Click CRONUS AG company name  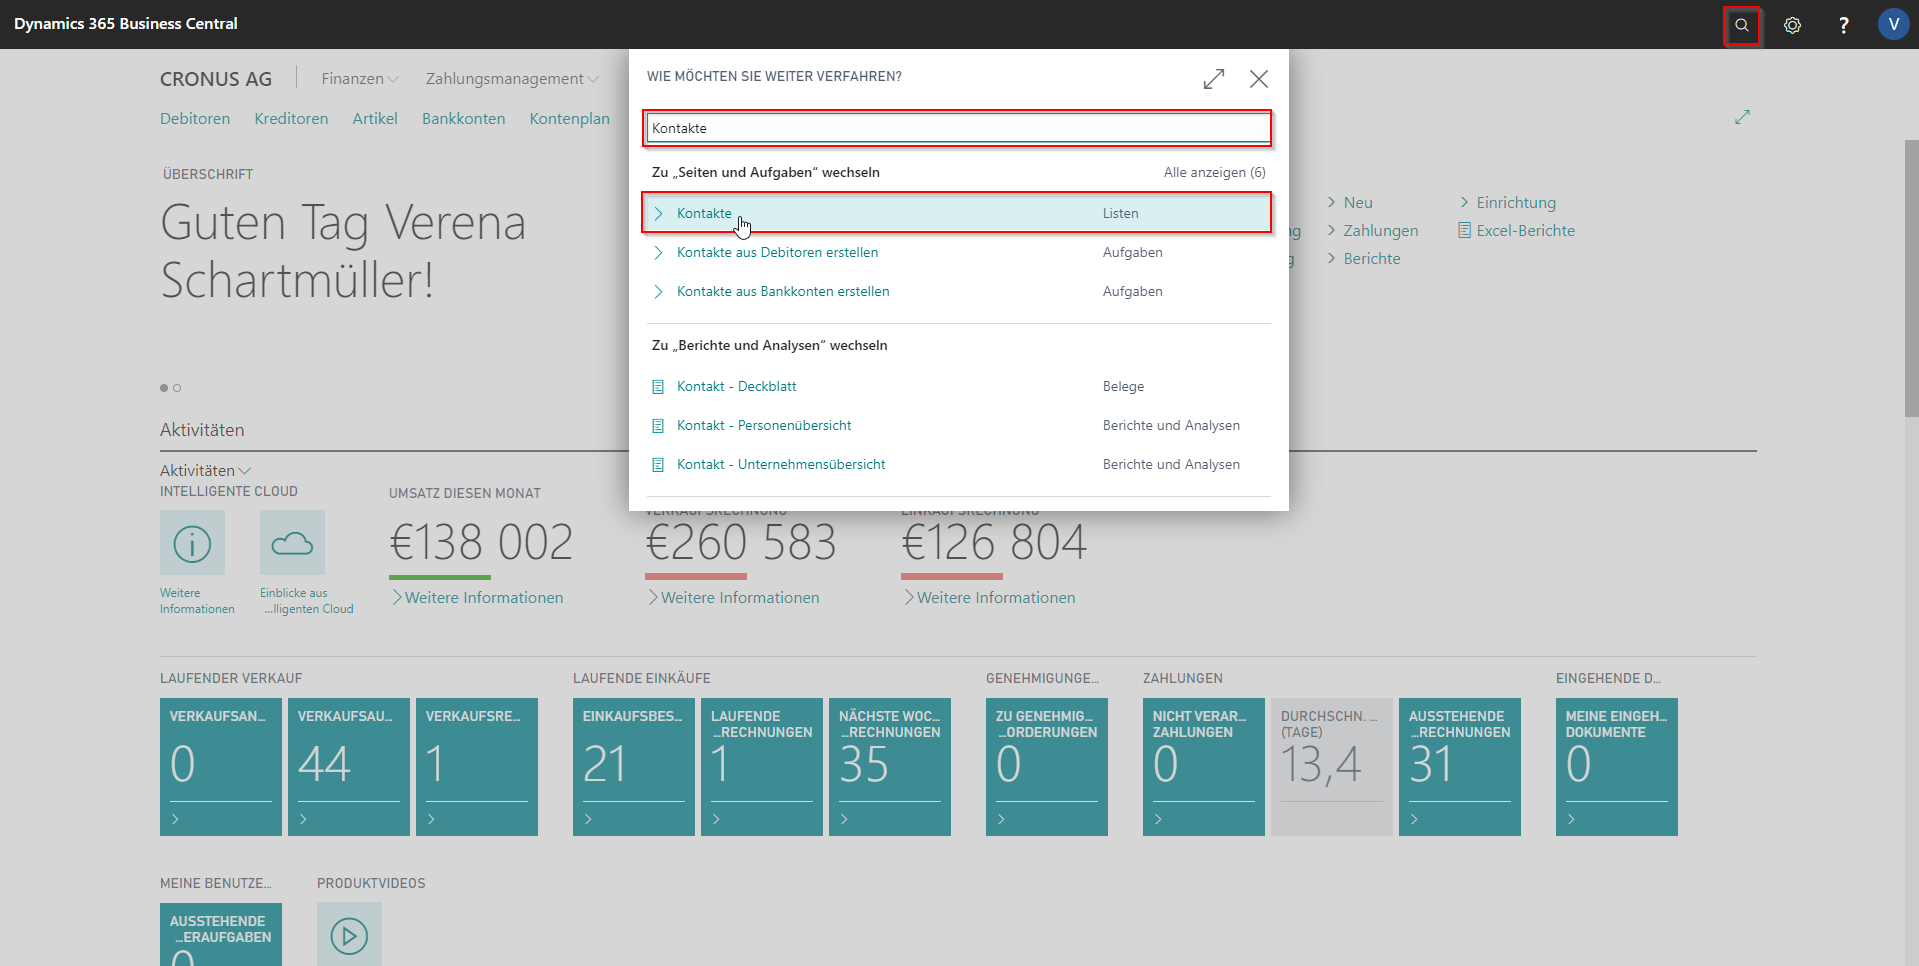pyautogui.click(x=216, y=79)
